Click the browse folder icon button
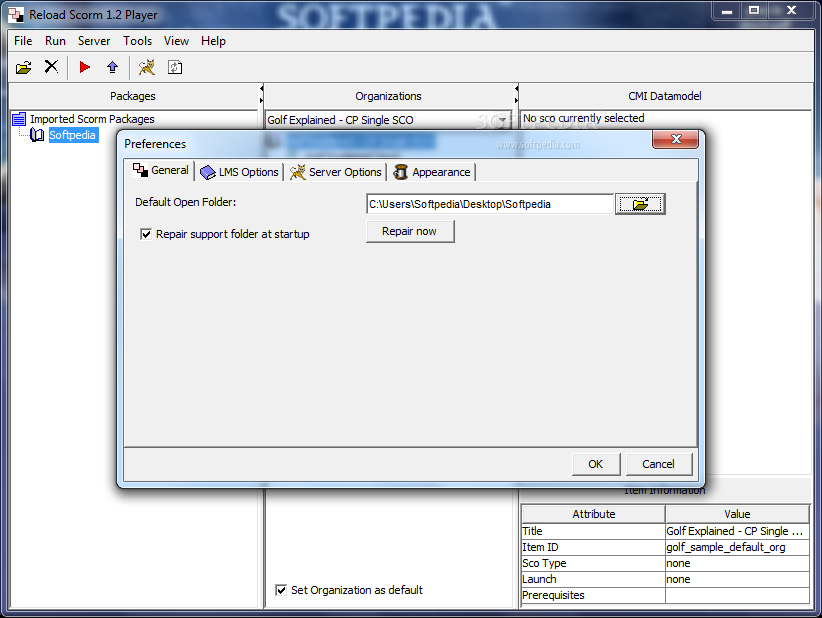This screenshot has width=822, height=618. [640, 204]
